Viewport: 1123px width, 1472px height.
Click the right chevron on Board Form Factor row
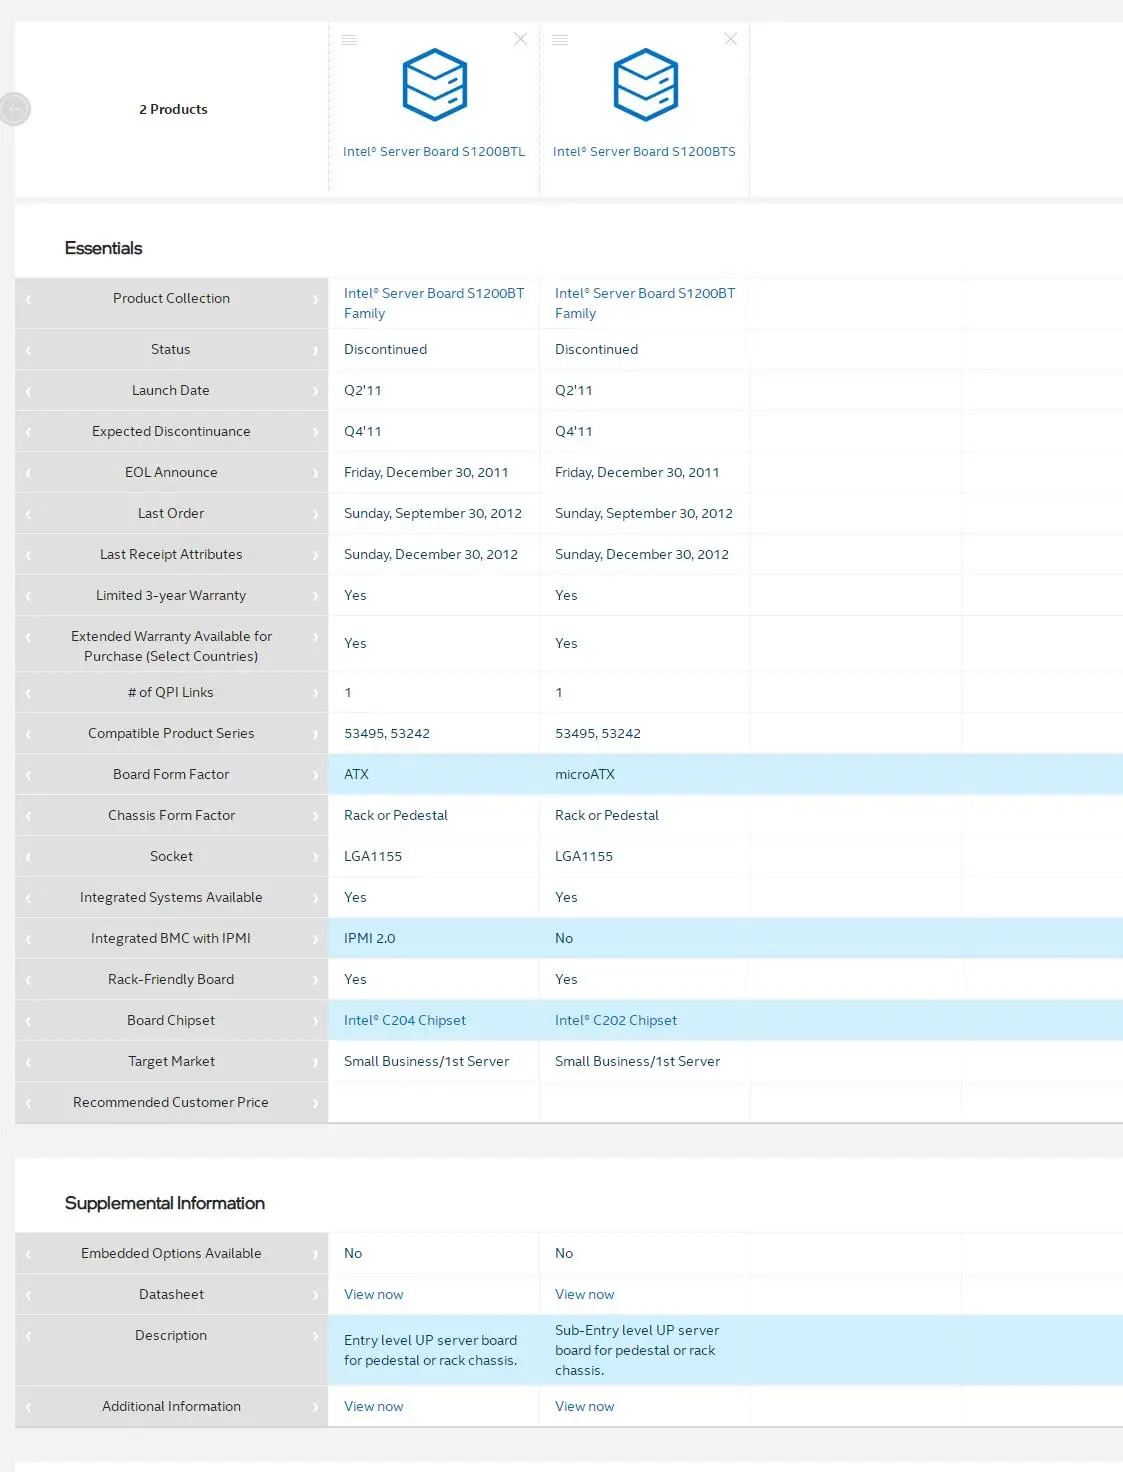pyautogui.click(x=315, y=775)
